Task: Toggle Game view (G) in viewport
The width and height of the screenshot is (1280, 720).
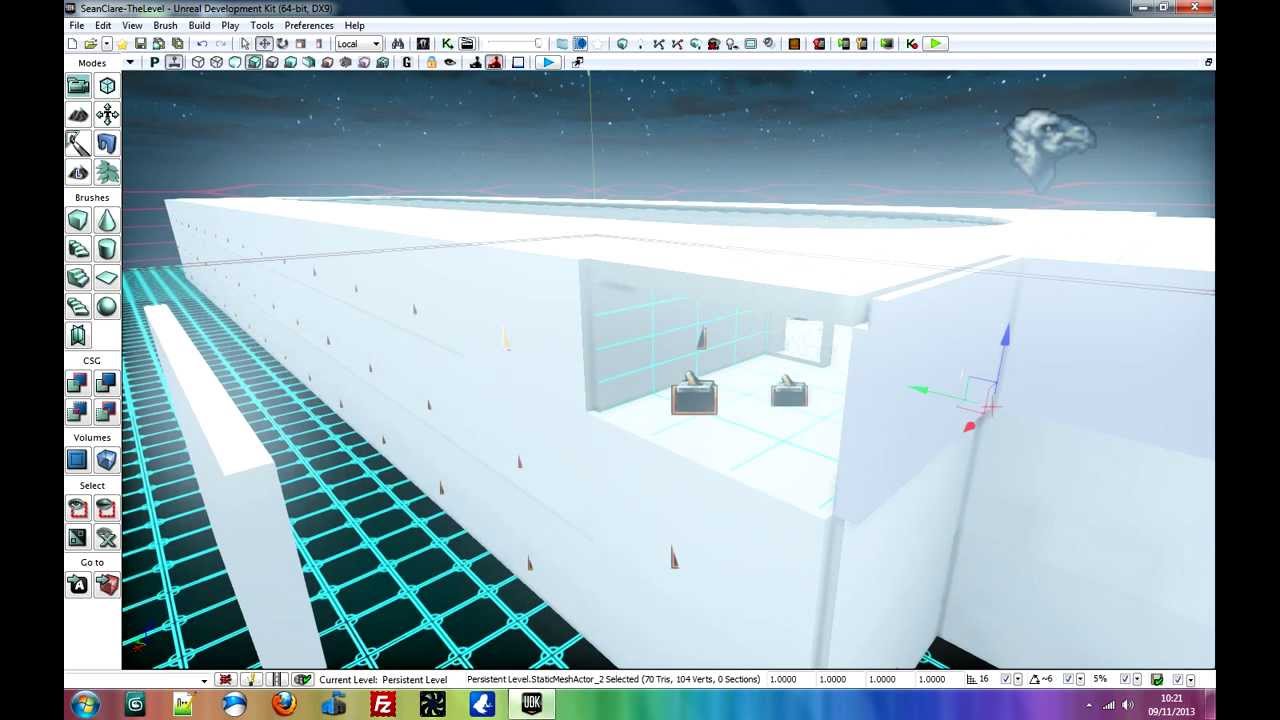Action: tap(406, 63)
